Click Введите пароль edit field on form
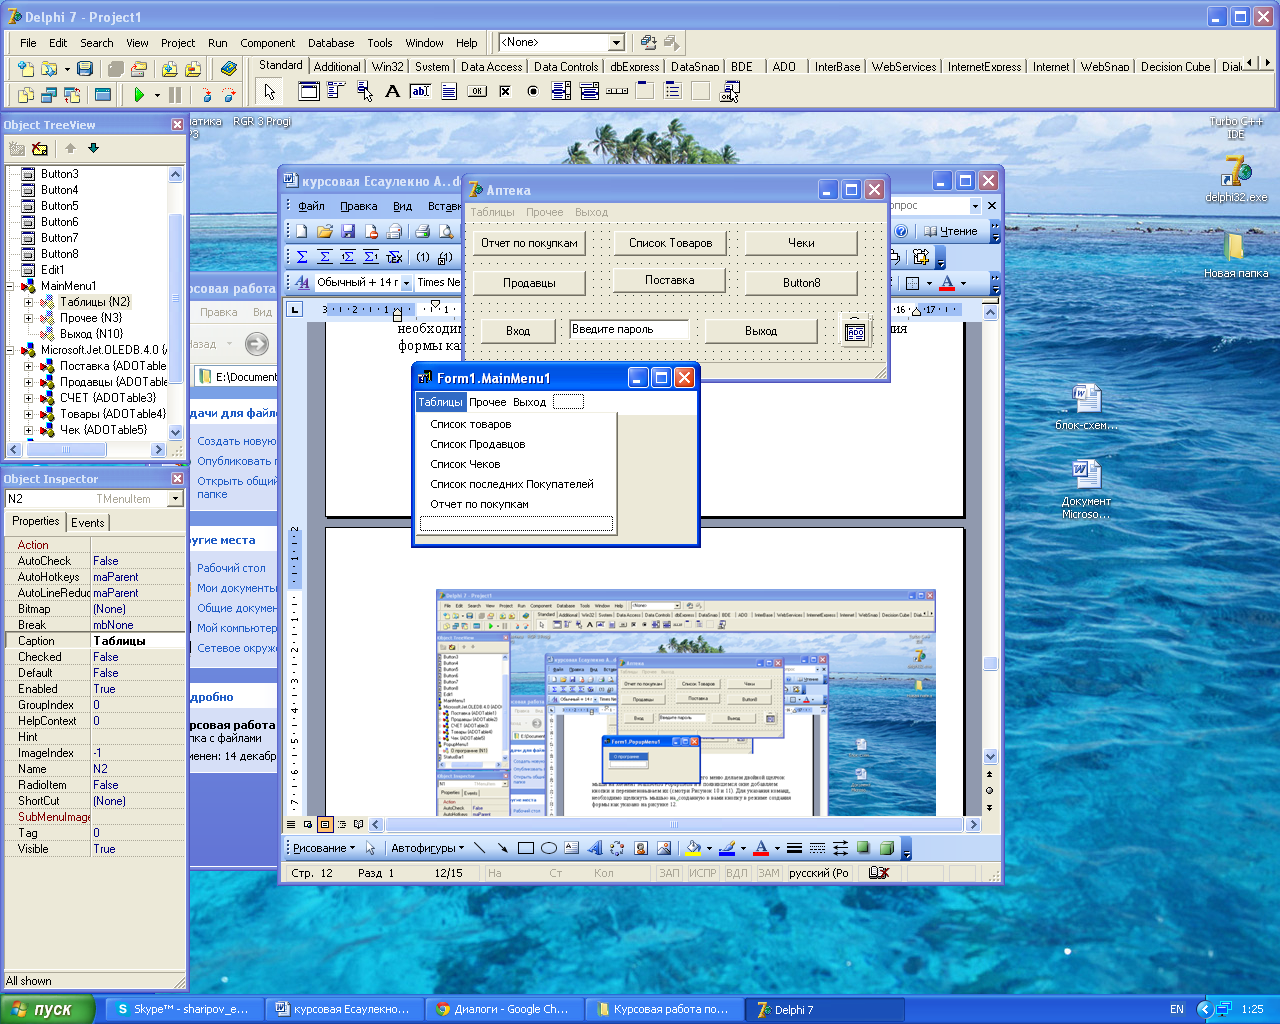 629,329
